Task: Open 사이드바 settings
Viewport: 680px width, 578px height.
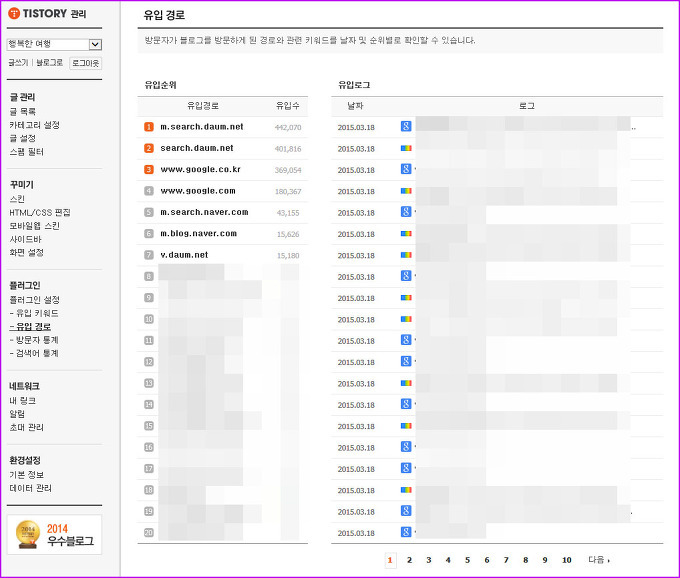Action: [26, 240]
